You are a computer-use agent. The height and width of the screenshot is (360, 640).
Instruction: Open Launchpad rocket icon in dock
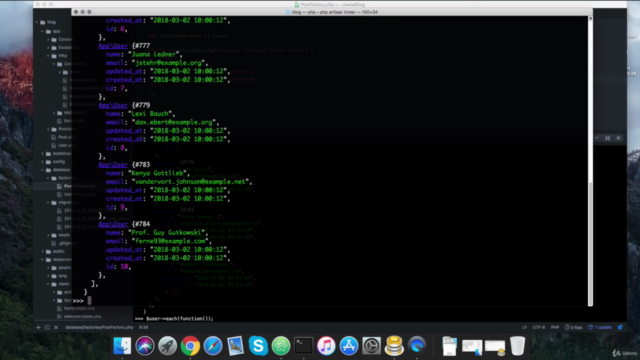167,346
